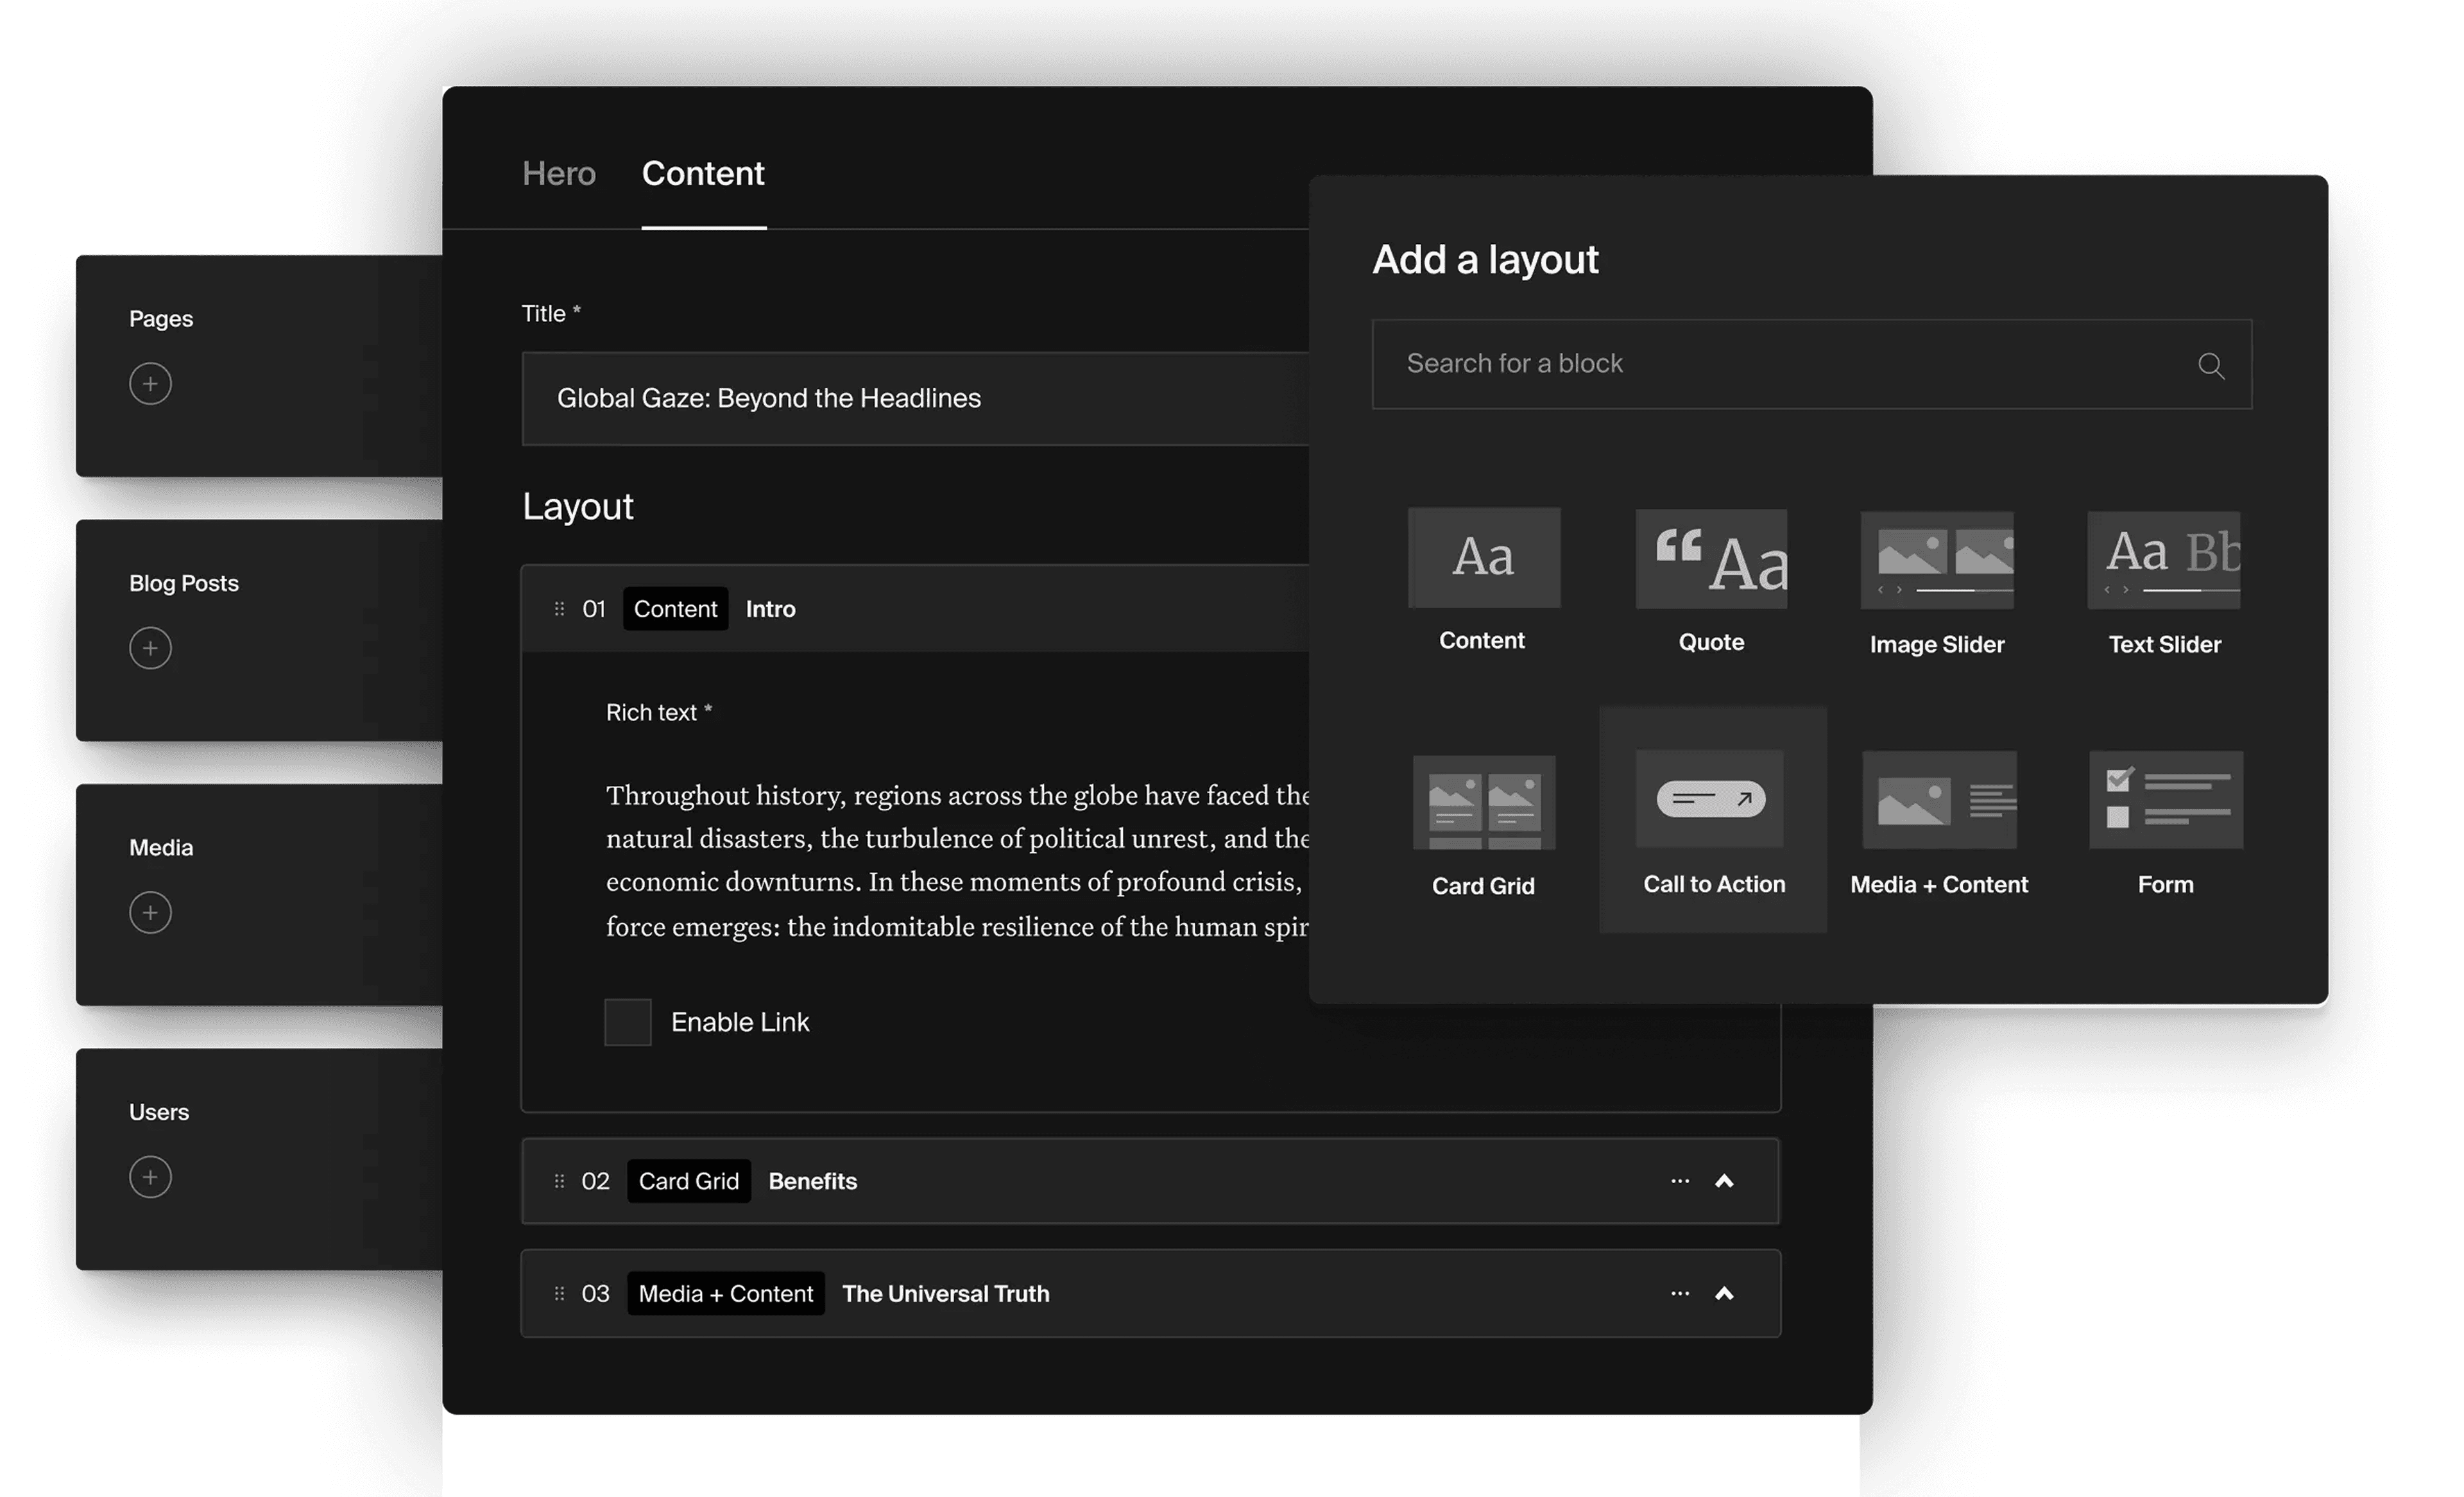Image resolution: width=2464 pixels, height=1497 pixels.
Task: Collapse the Benefits Card Grid section
Action: 1724,1181
